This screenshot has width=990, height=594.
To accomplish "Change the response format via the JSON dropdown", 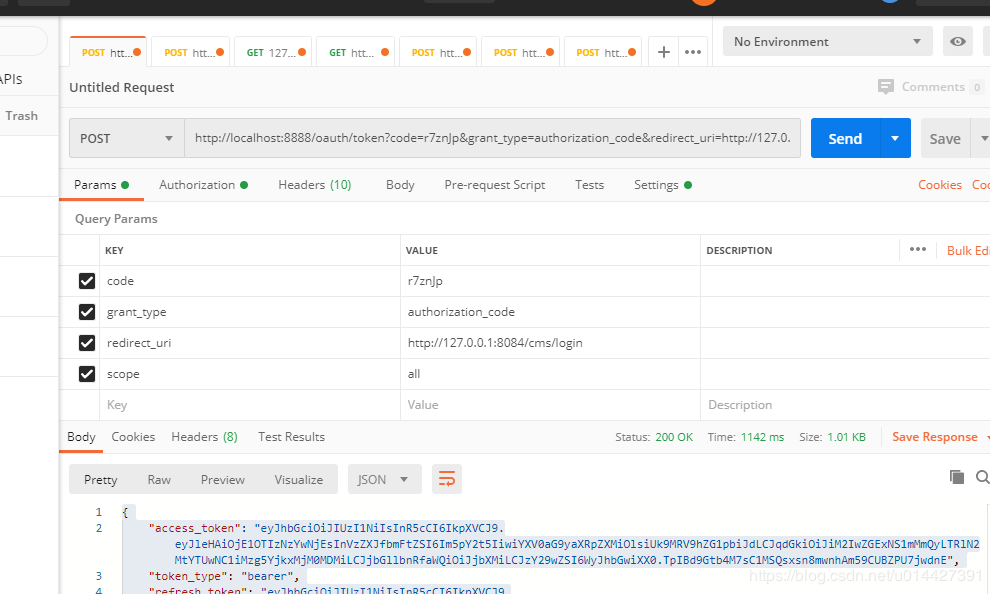I will [384, 478].
